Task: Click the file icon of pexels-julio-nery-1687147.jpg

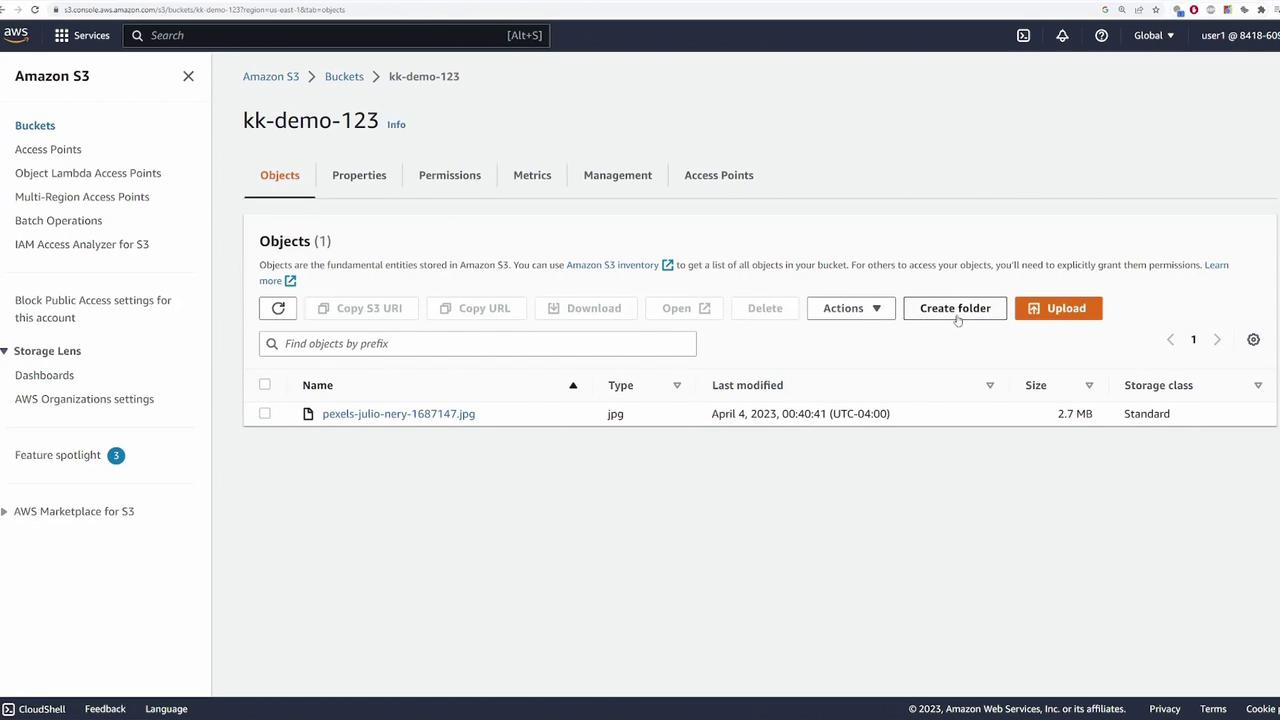Action: click(x=308, y=414)
